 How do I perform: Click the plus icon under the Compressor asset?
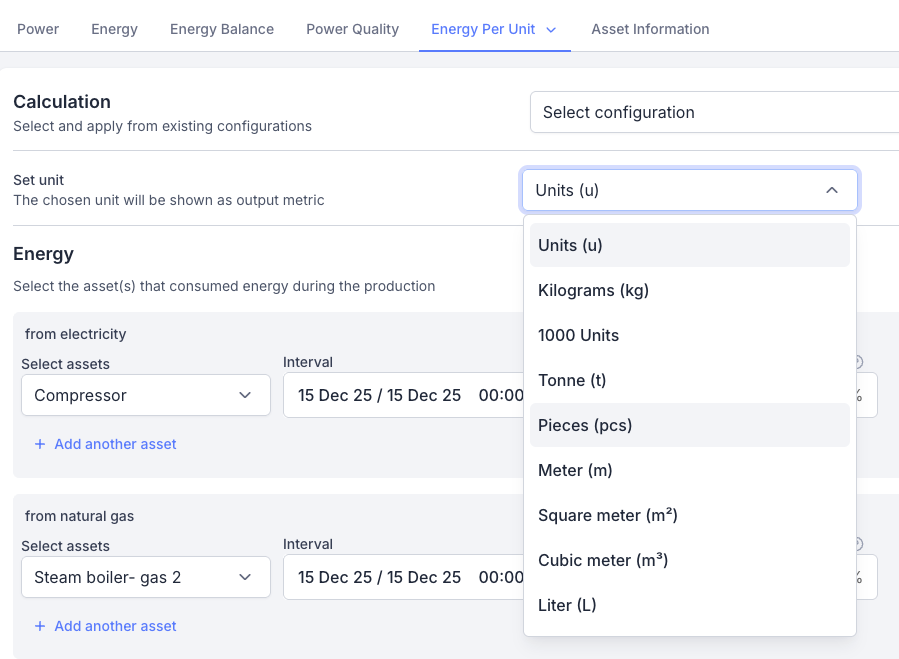pos(40,444)
